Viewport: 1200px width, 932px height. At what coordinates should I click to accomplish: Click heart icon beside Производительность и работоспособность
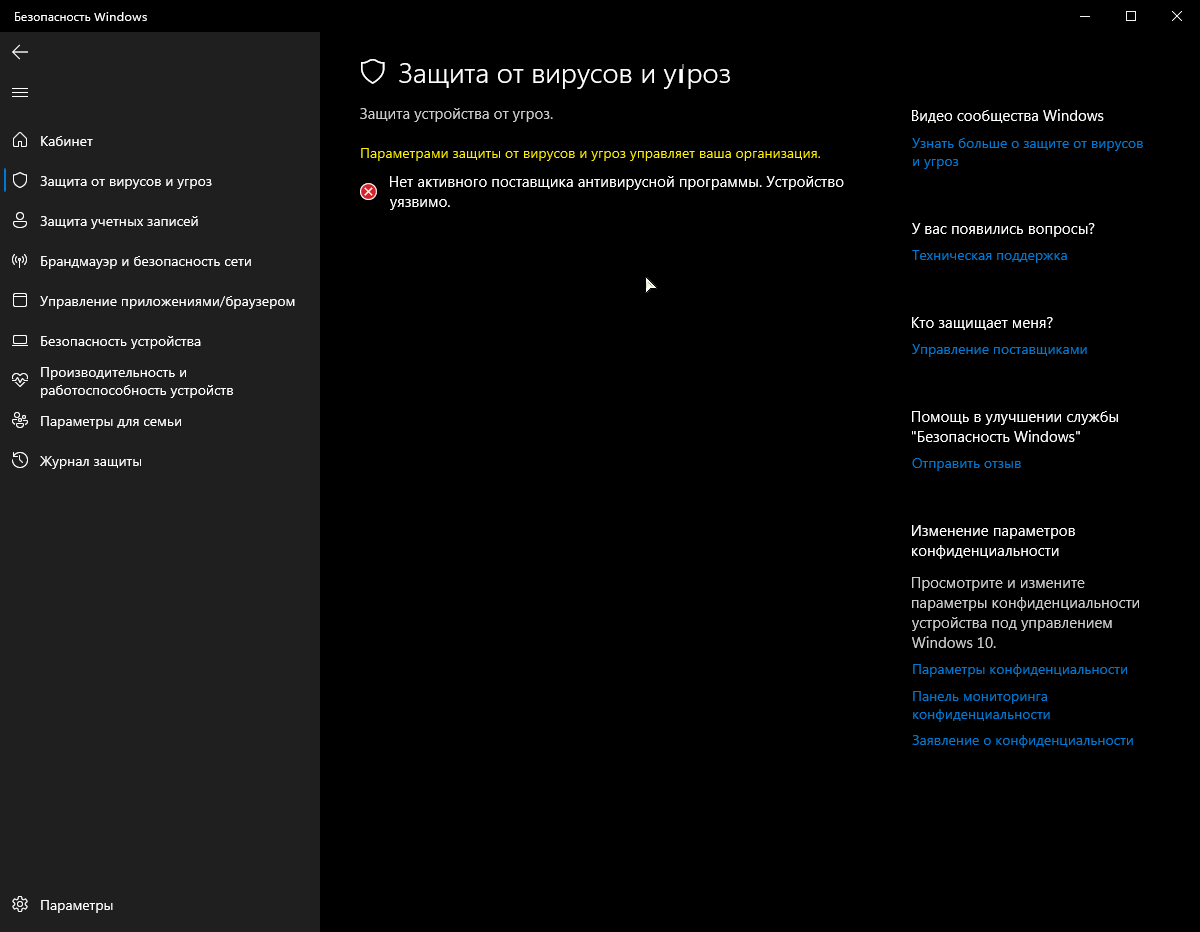(20, 381)
